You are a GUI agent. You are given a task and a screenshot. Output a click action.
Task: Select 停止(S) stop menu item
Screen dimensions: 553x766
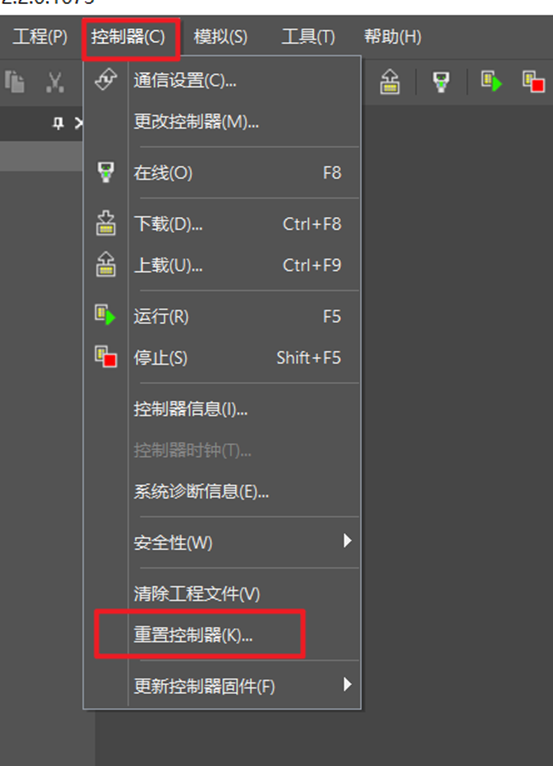222,358
